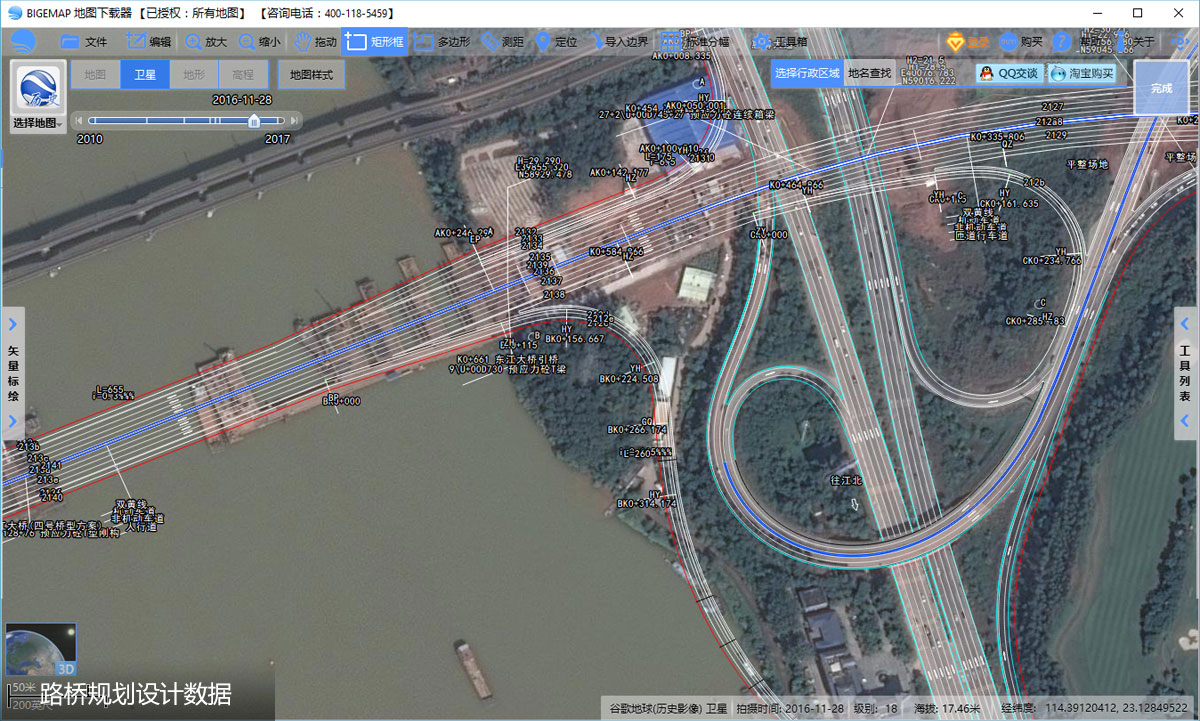Image resolution: width=1200 pixels, height=721 pixels.
Task: Switch to 地形 terrain layer type
Action: pyautogui.click(x=194, y=74)
